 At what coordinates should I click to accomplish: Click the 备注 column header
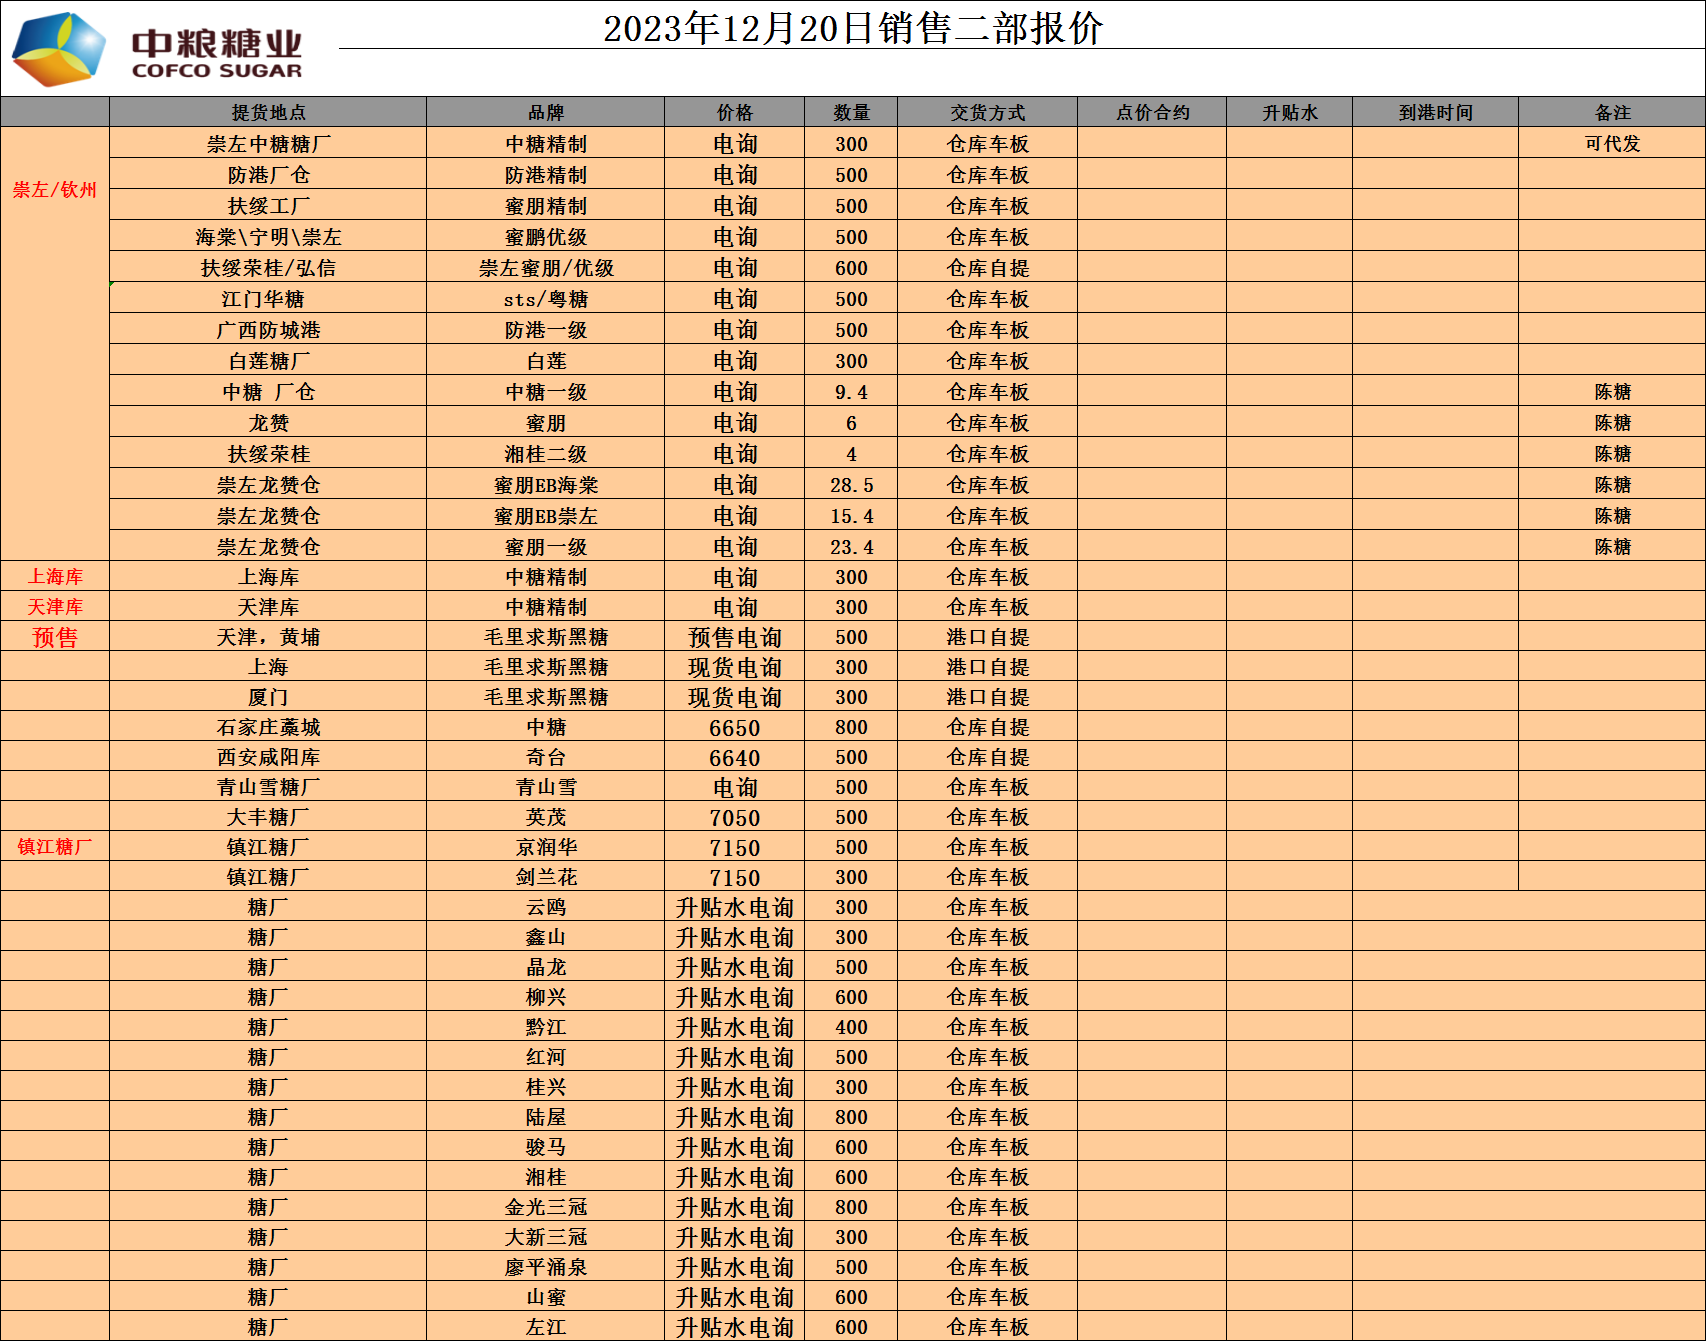coord(1612,112)
